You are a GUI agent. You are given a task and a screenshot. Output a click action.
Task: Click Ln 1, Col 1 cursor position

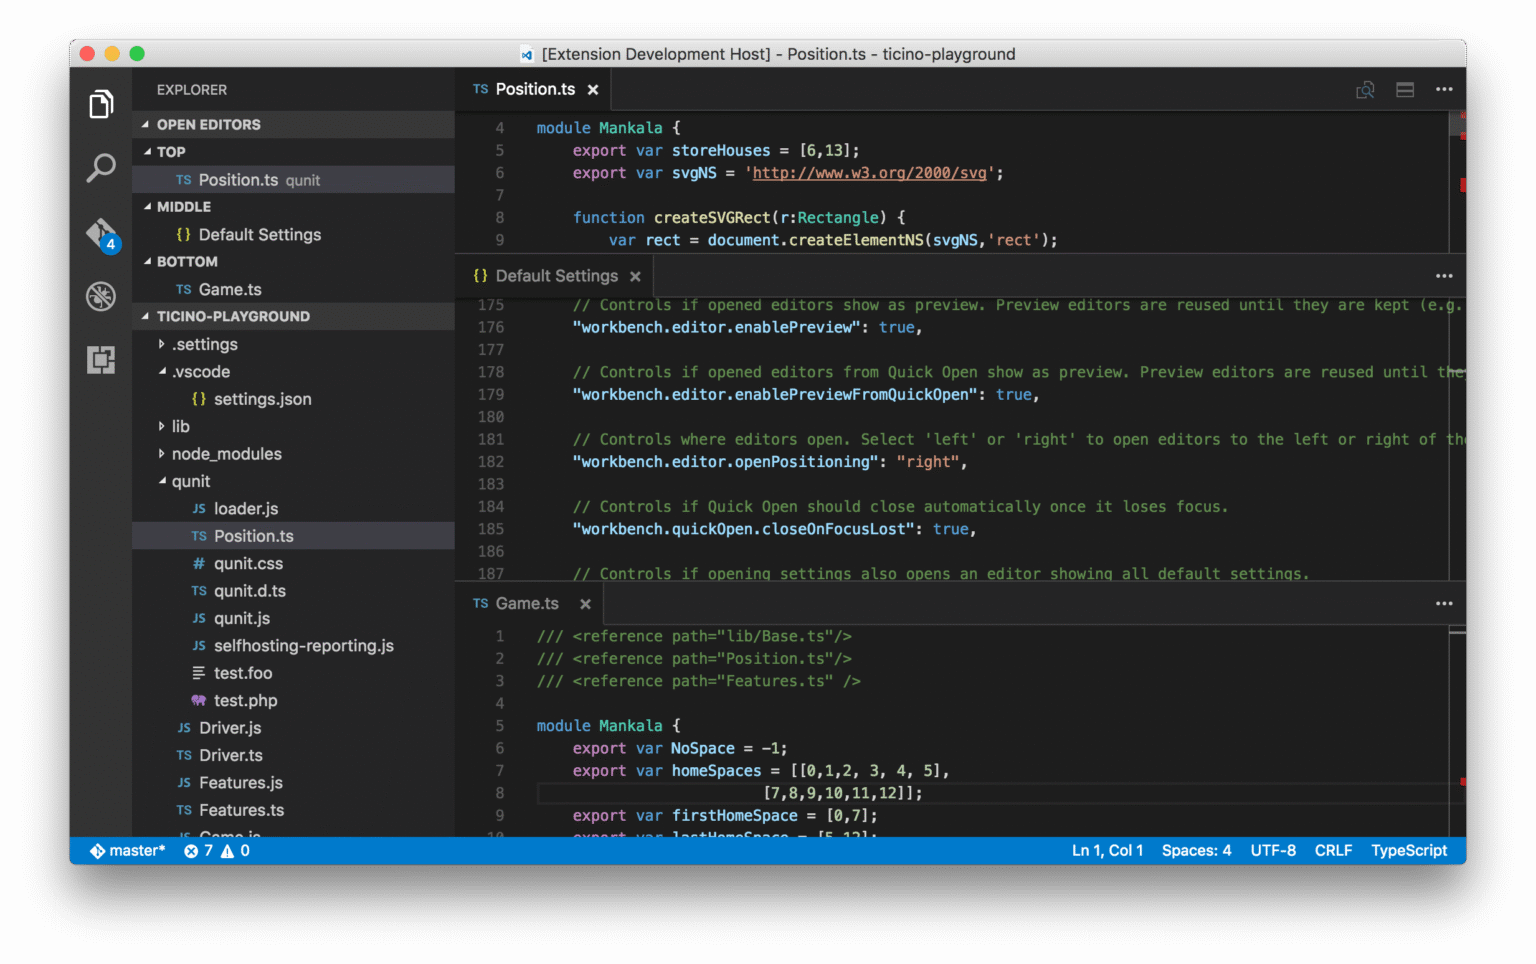(1107, 851)
